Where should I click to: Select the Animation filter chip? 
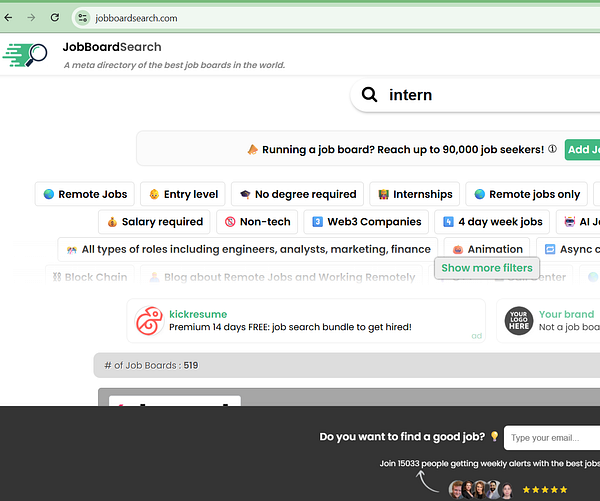coord(487,249)
